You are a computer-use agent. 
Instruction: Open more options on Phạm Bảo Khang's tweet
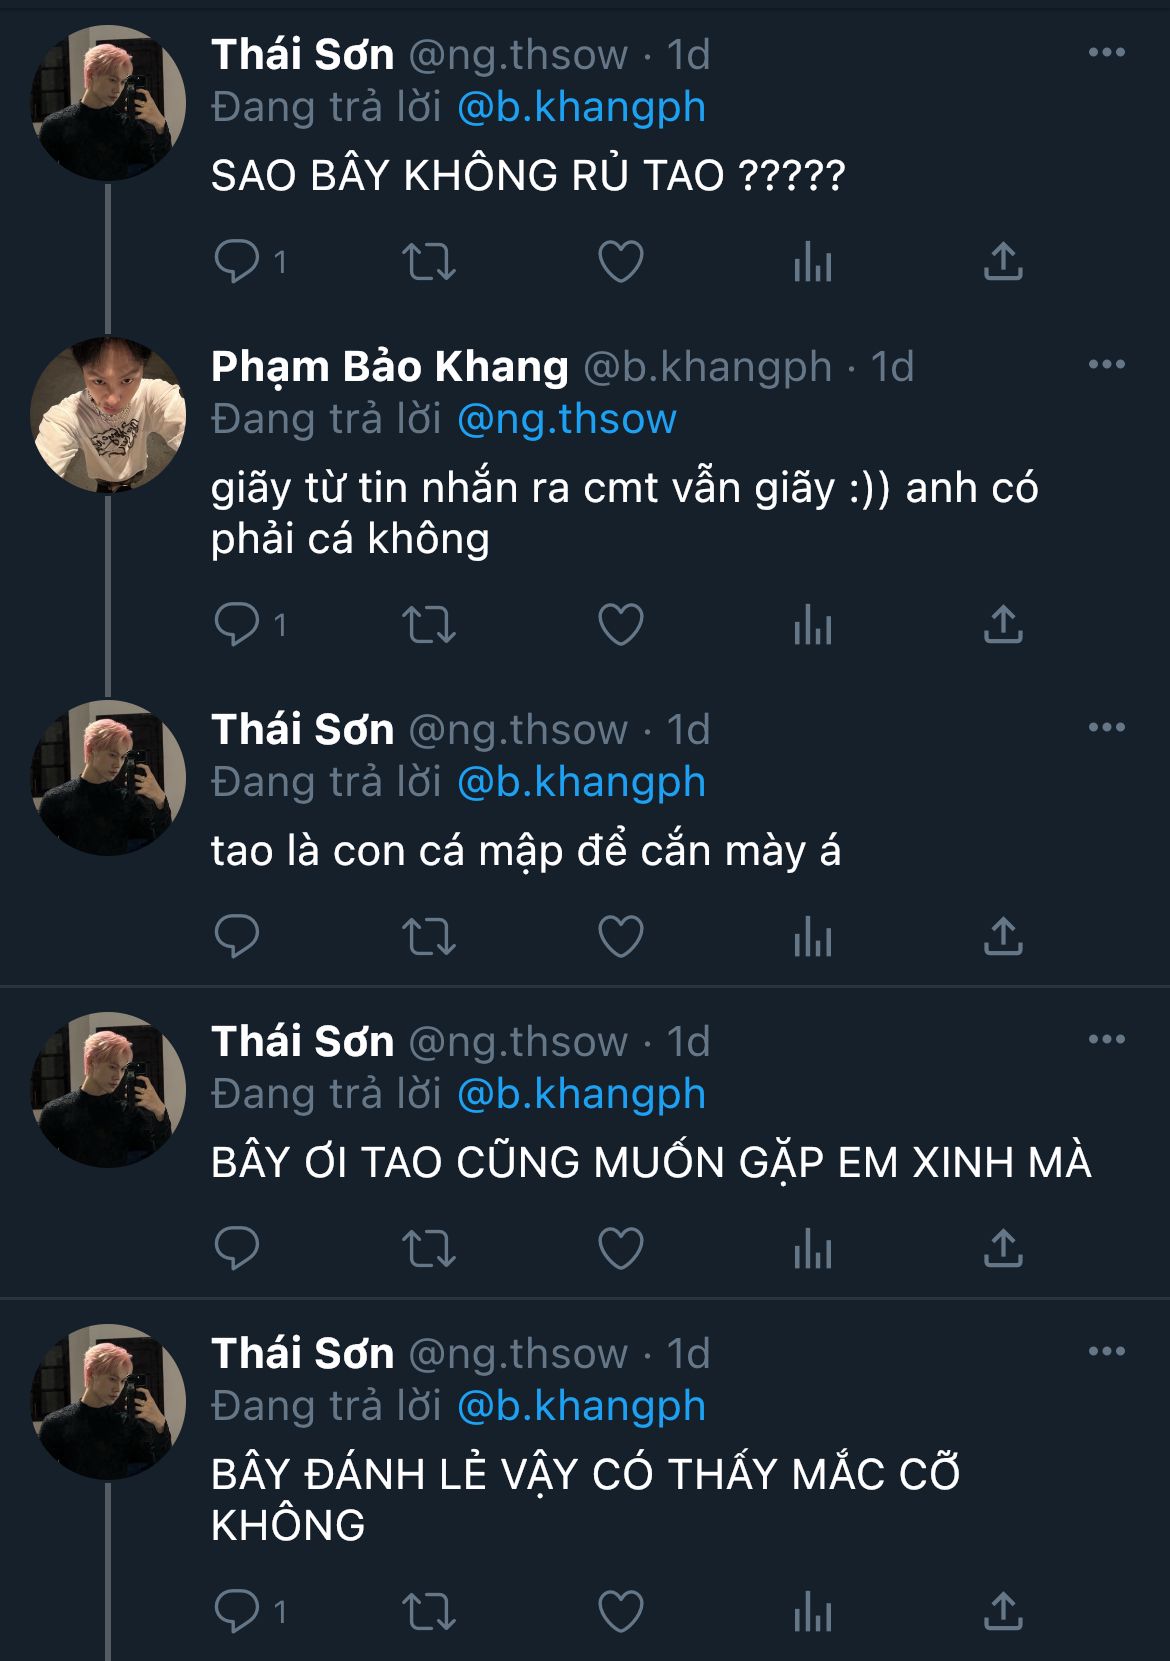click(1107, 365)
